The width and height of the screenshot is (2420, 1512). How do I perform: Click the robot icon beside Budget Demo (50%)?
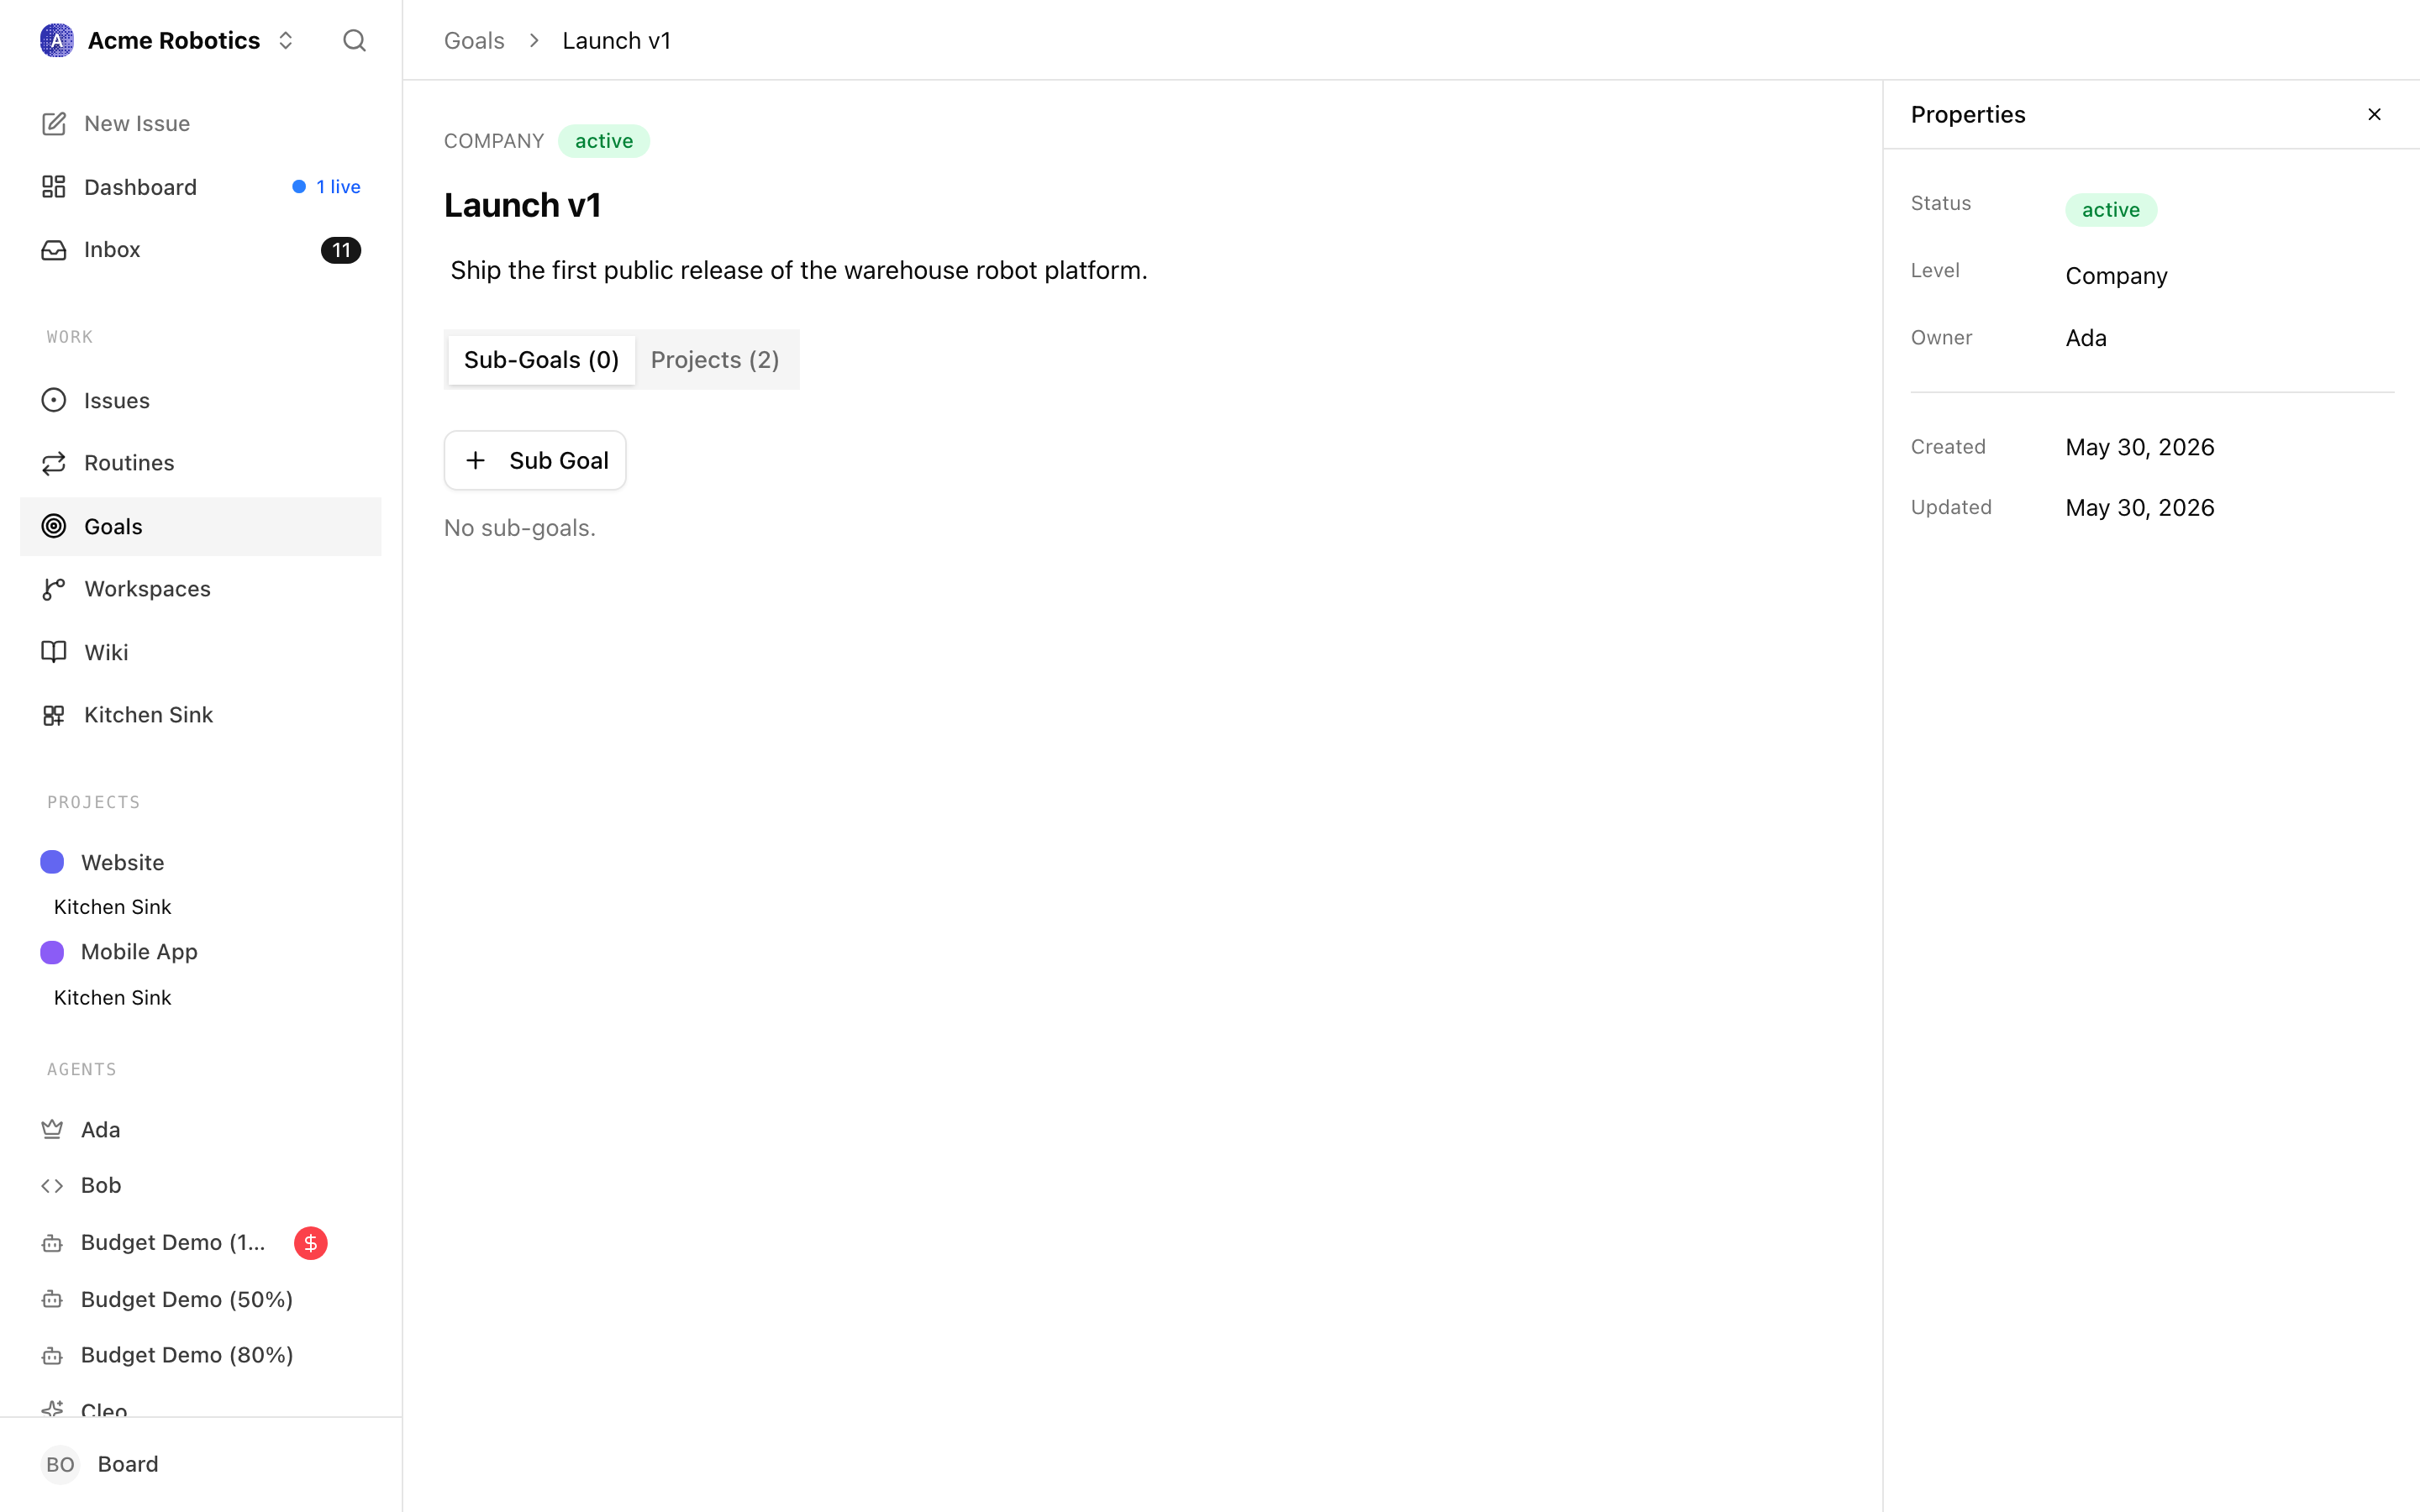coord(52,1299)
